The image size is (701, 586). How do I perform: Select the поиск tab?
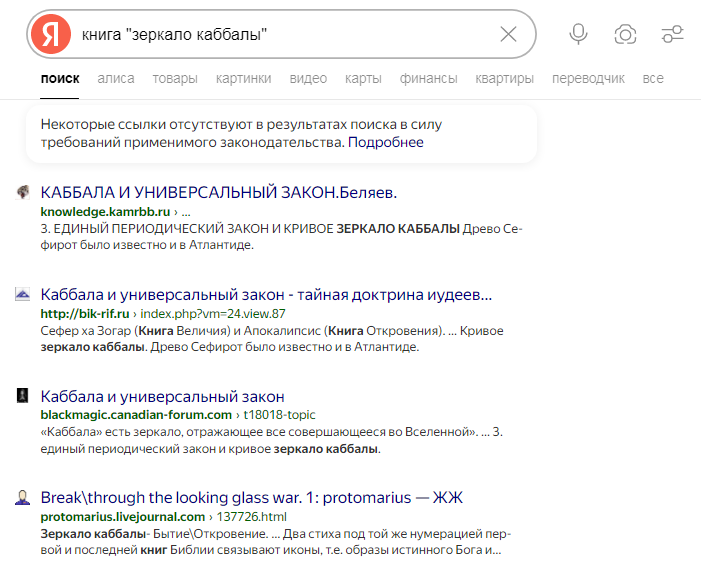pos(60,79)
